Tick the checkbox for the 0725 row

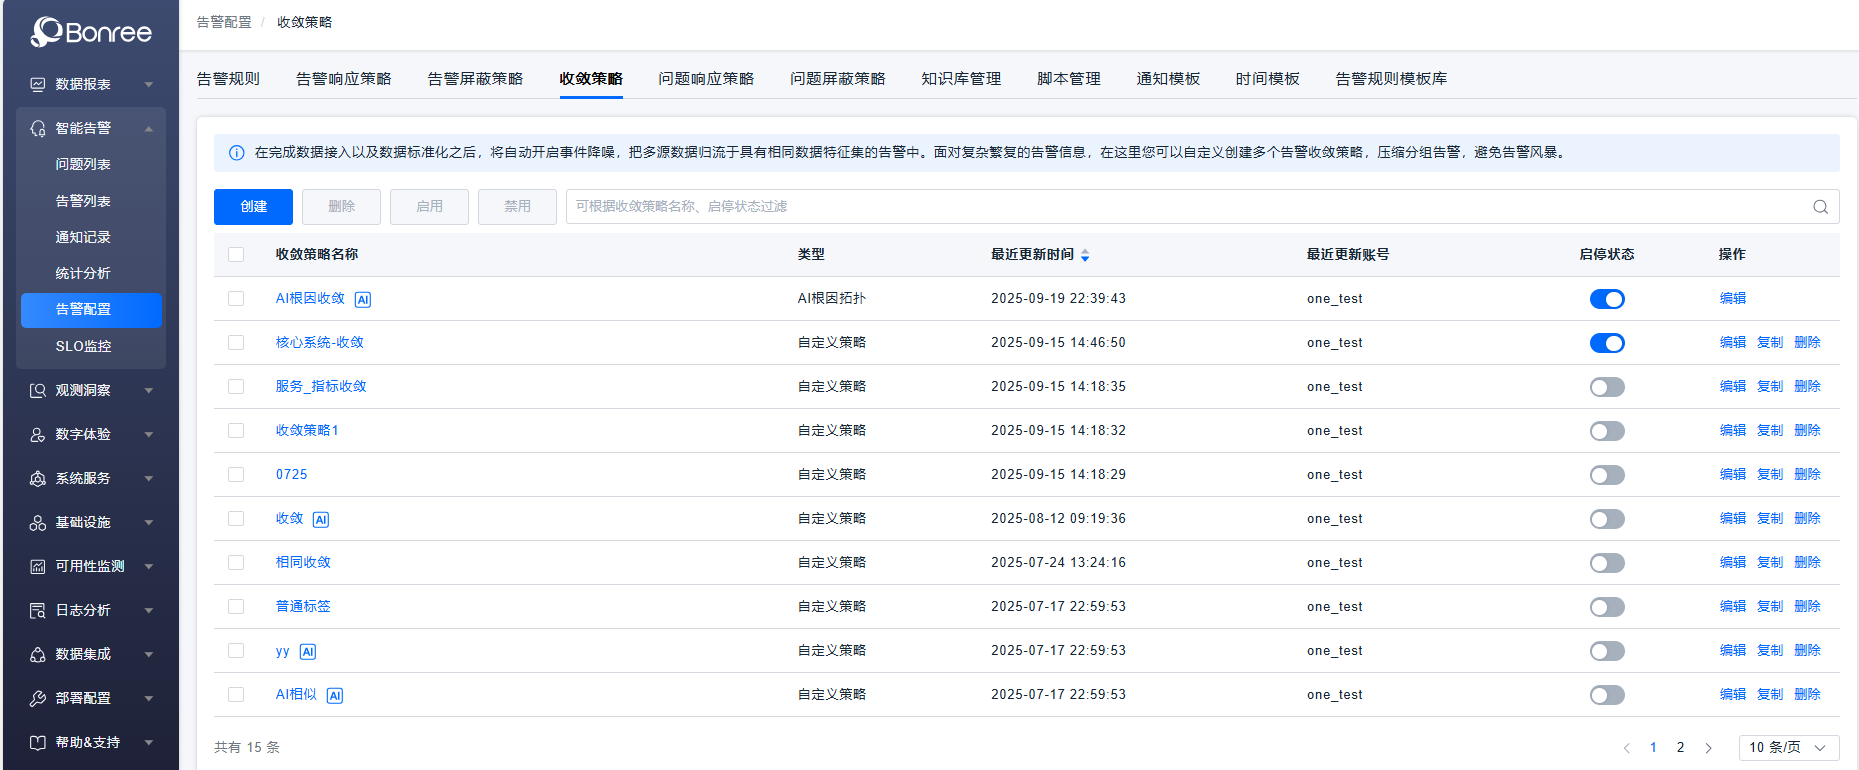236,475
